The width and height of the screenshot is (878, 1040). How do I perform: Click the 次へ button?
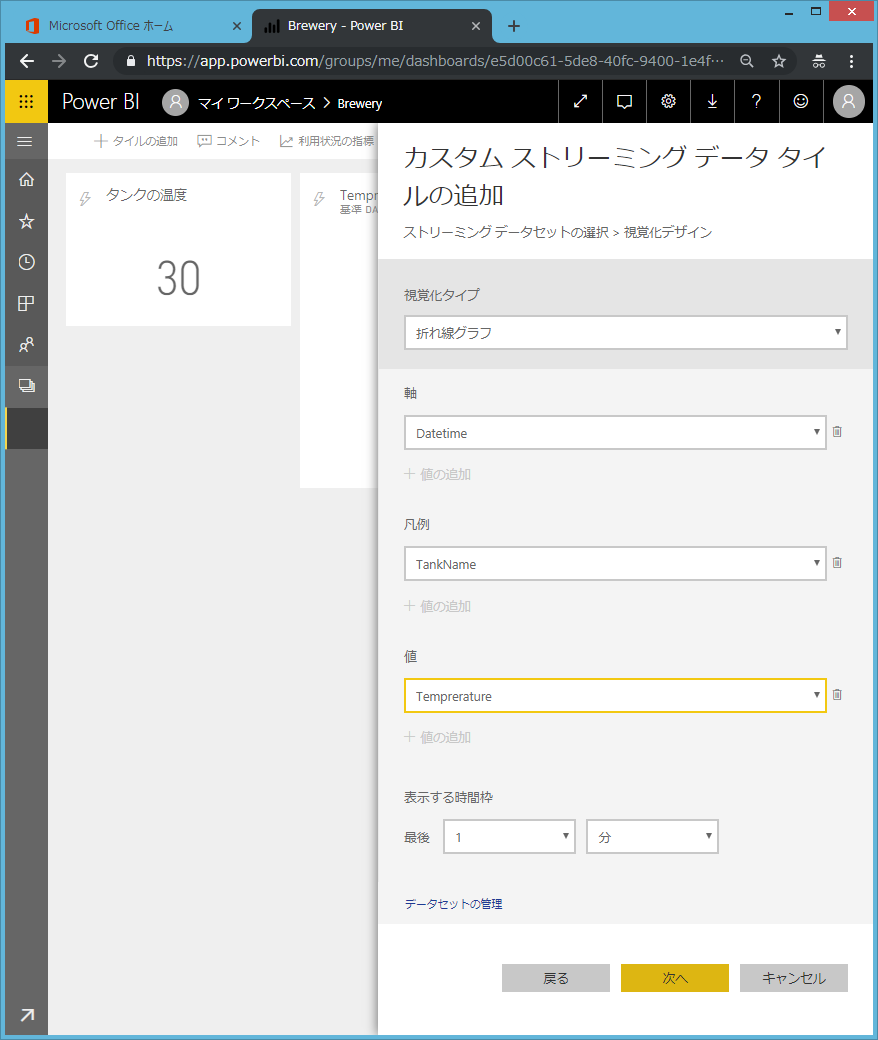click(x=674, y=978)
